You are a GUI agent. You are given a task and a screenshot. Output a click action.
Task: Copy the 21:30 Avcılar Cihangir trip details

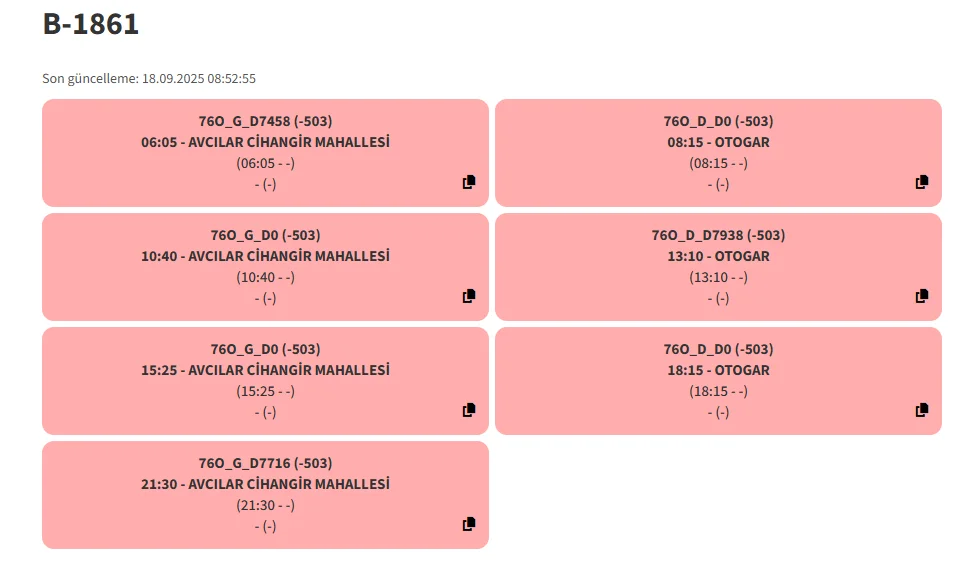click(469, 524)
